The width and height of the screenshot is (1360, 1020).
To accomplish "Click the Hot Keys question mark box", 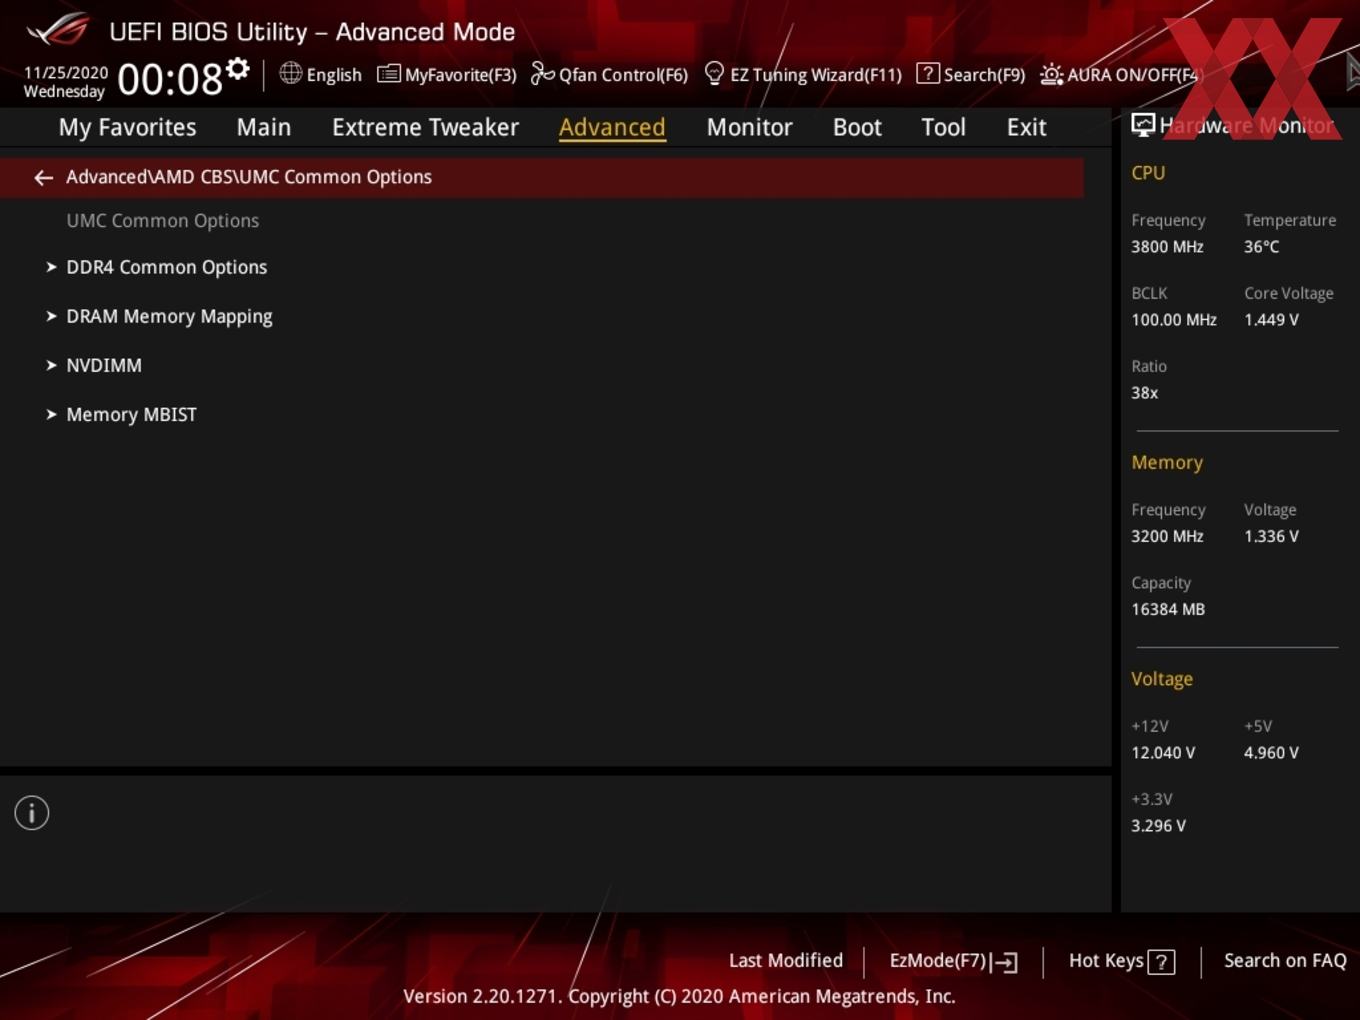I will 1161,962.
